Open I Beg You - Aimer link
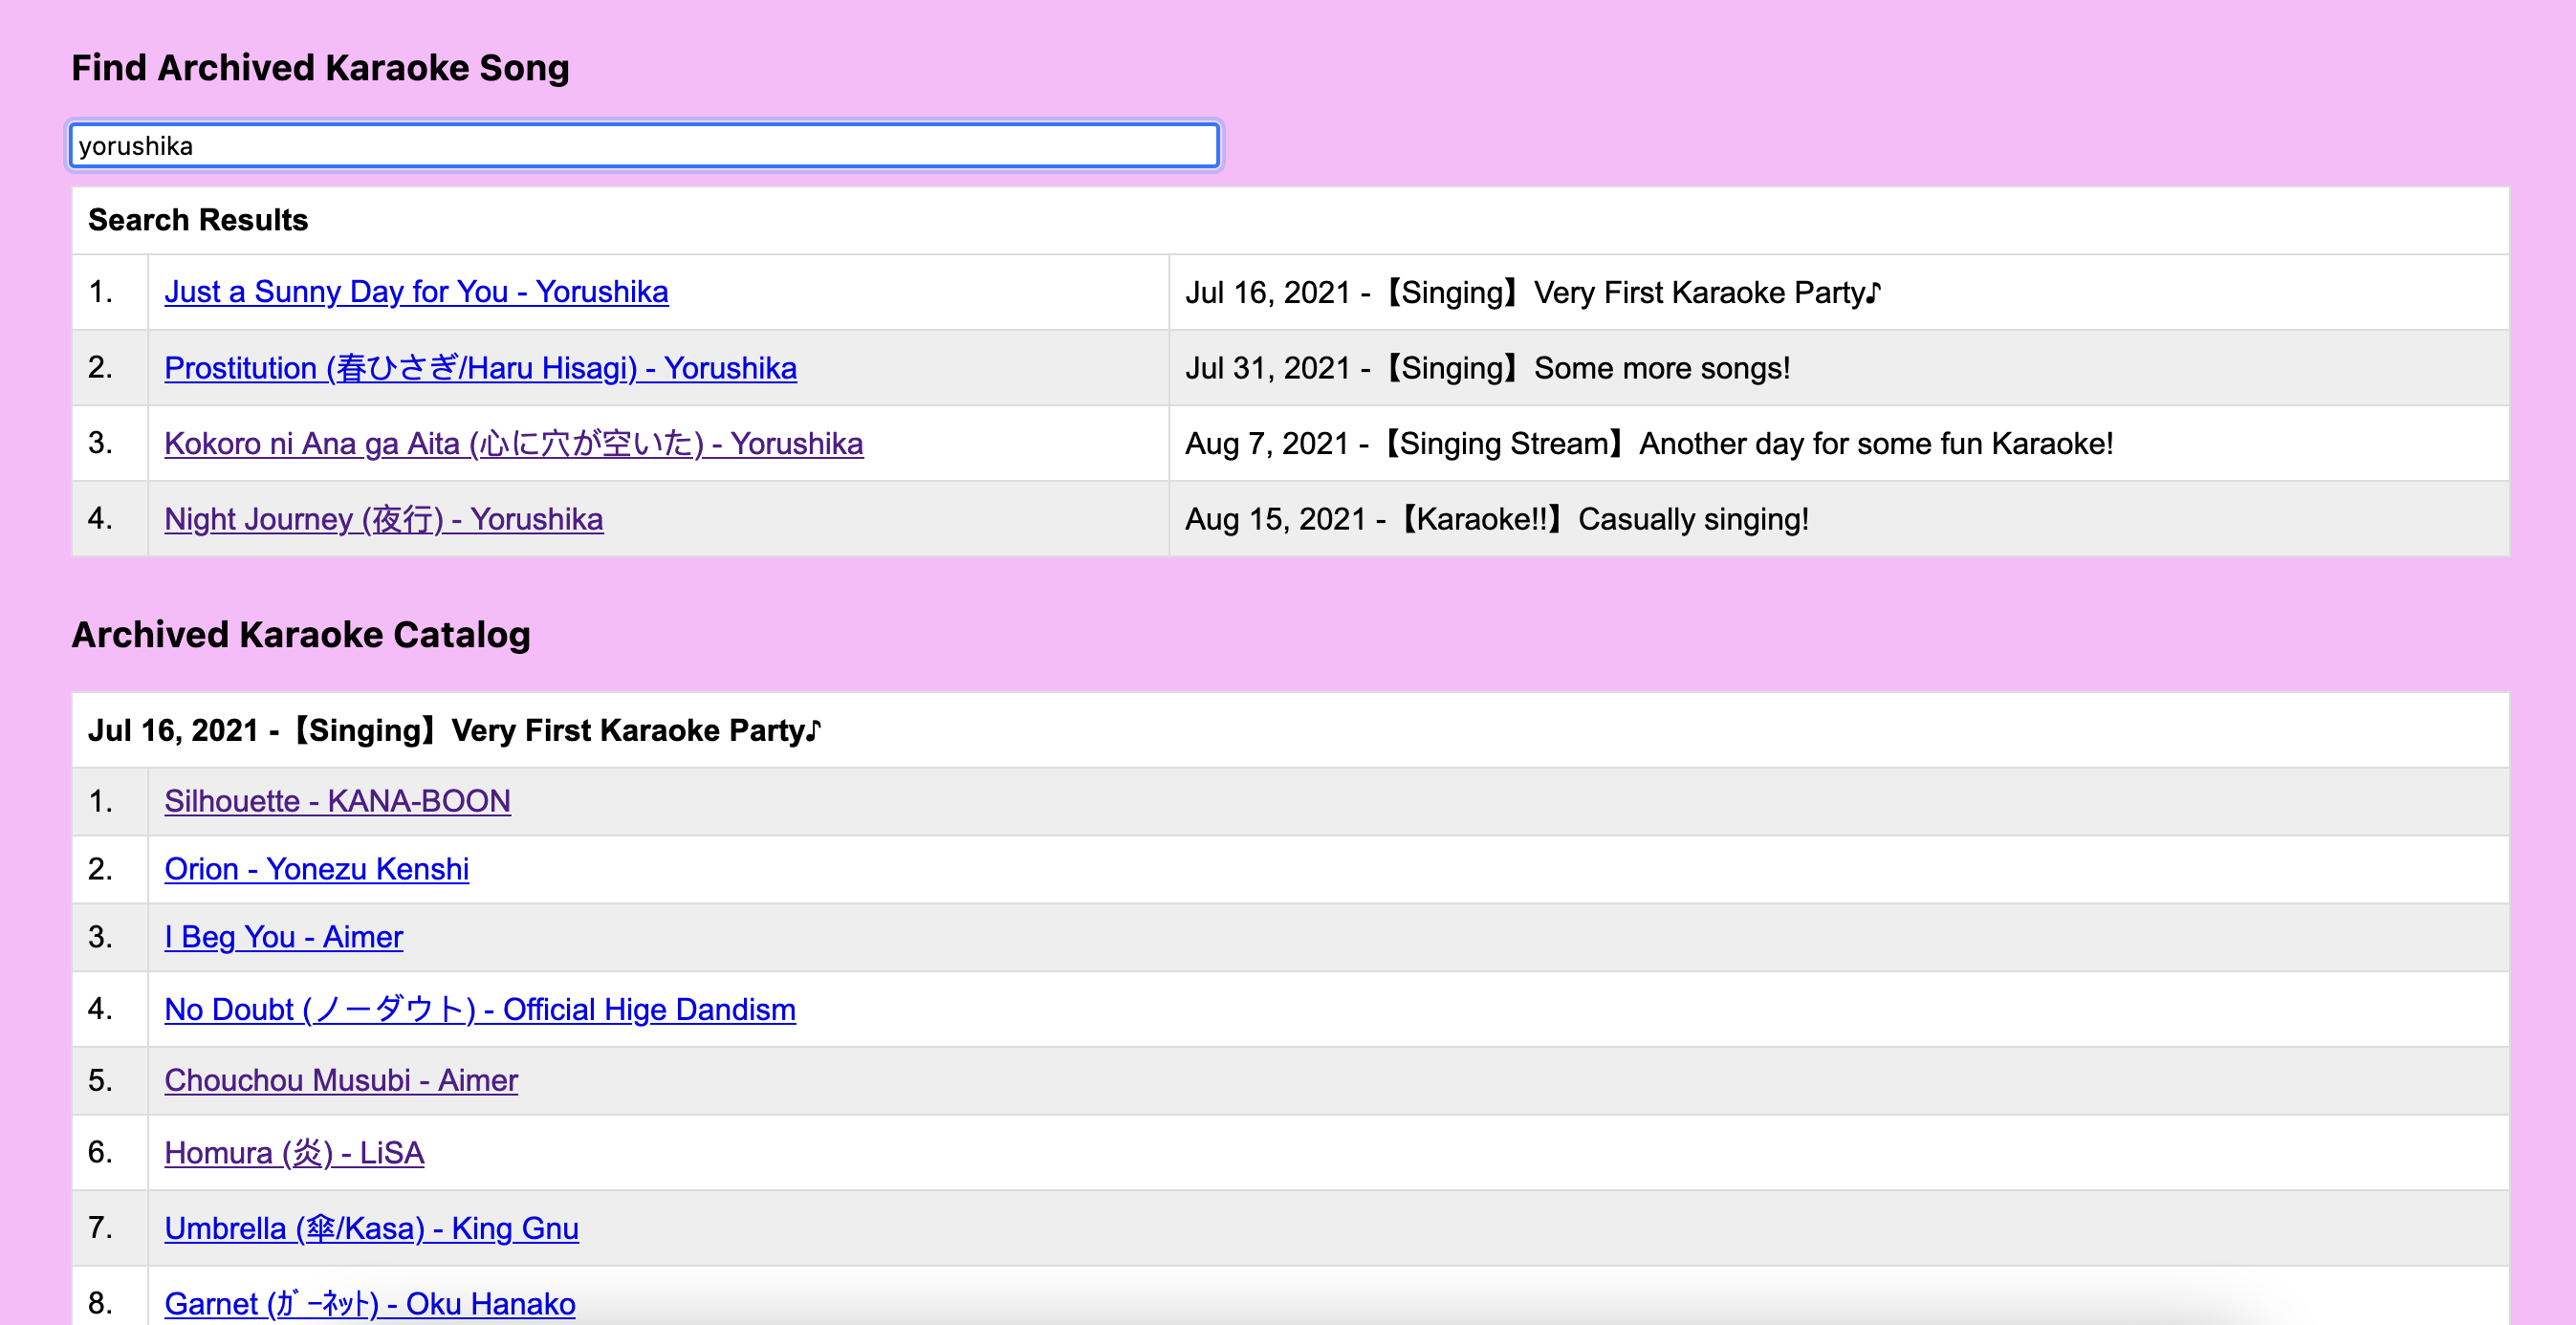2576x1325 pixels. tap(283, 937)
